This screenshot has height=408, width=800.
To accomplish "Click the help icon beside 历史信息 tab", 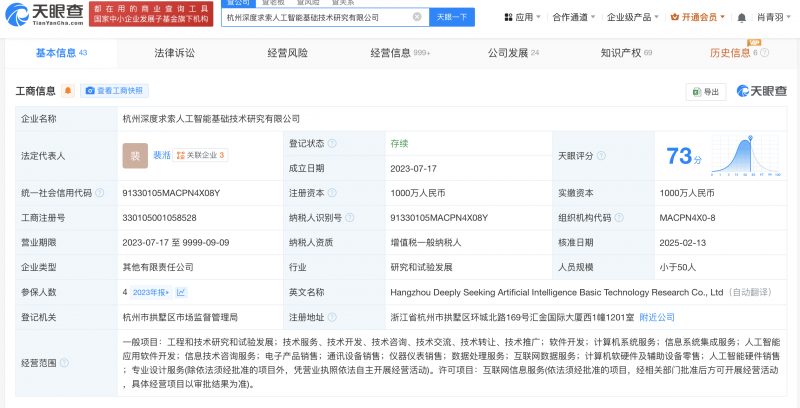I will (764, 53).
